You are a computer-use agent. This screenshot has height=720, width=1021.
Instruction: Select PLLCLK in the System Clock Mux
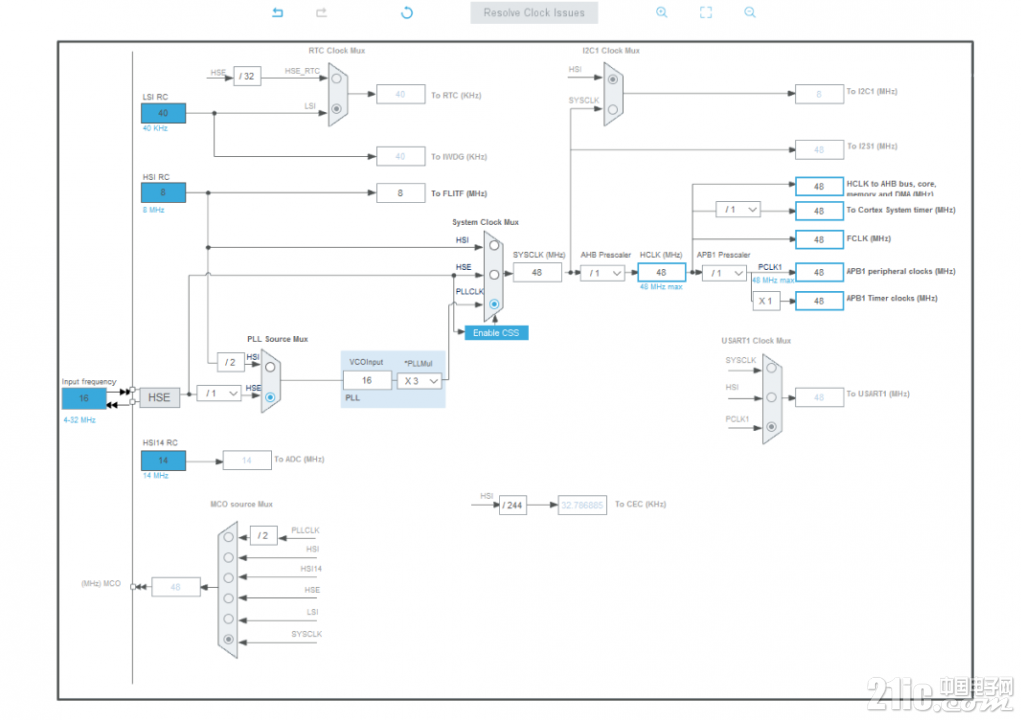(x=495, y=304)
